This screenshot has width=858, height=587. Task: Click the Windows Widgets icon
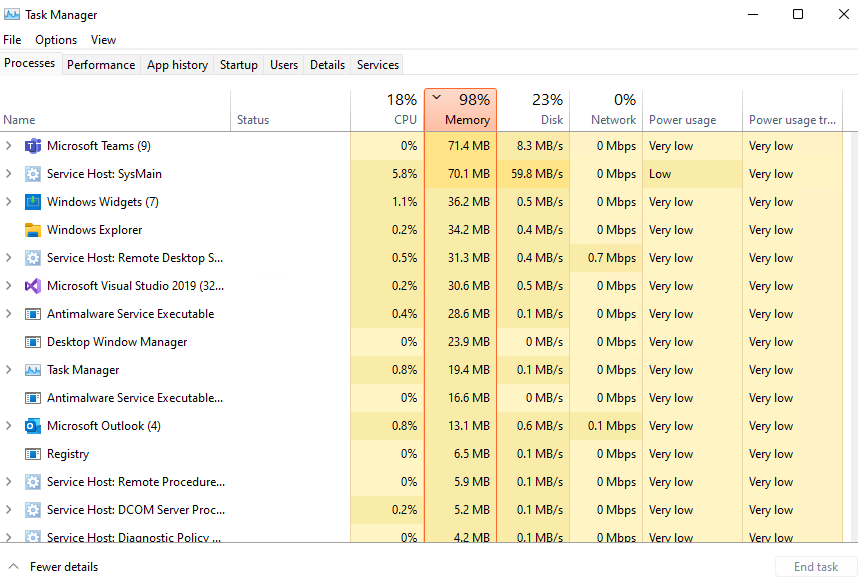pyautogui.click(x=33, y=202)
